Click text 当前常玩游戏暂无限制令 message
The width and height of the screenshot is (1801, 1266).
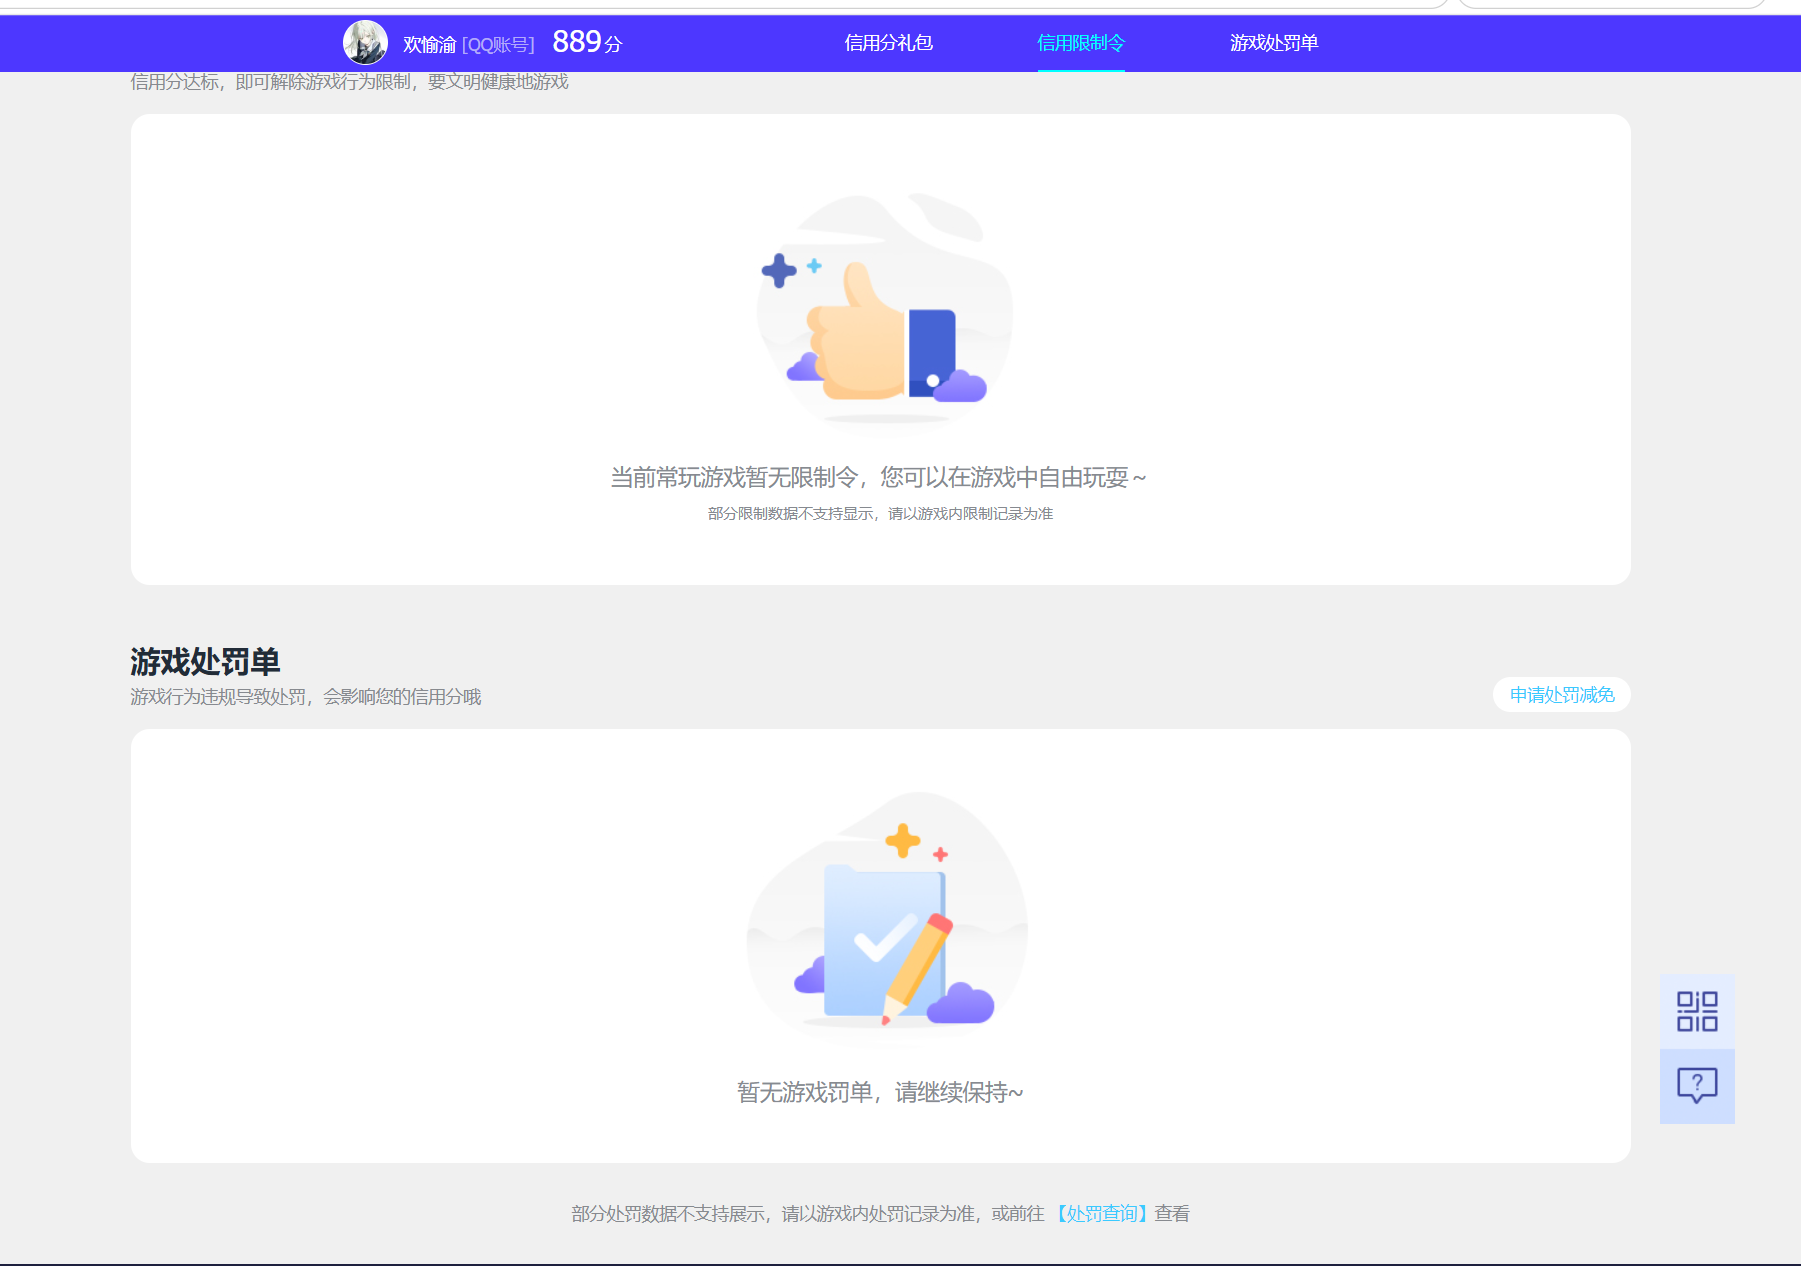pos(878,478)
